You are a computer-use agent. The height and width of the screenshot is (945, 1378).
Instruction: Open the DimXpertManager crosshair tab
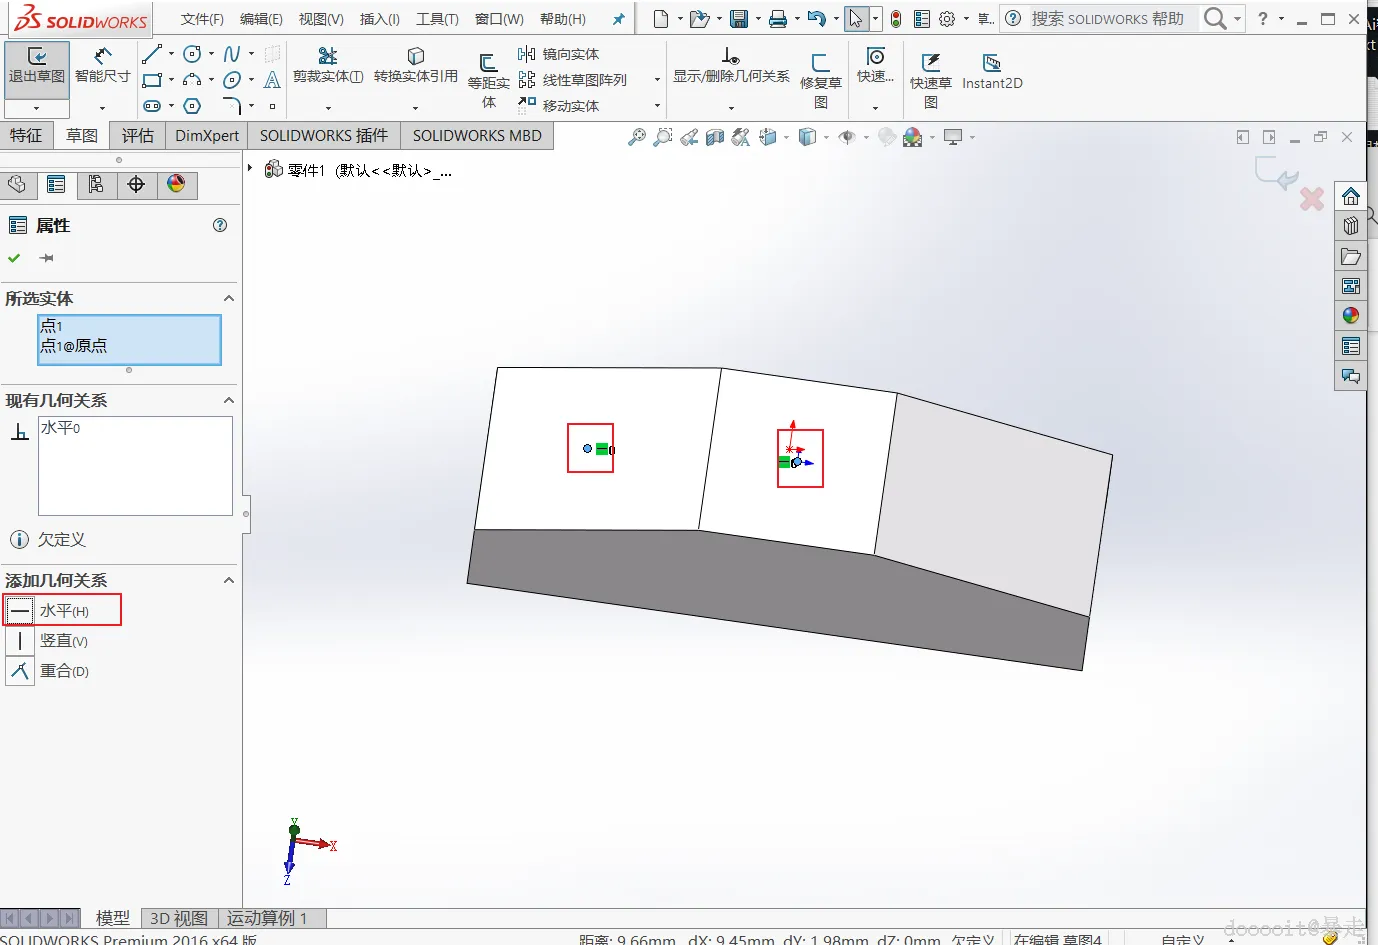tap(136, 184)
